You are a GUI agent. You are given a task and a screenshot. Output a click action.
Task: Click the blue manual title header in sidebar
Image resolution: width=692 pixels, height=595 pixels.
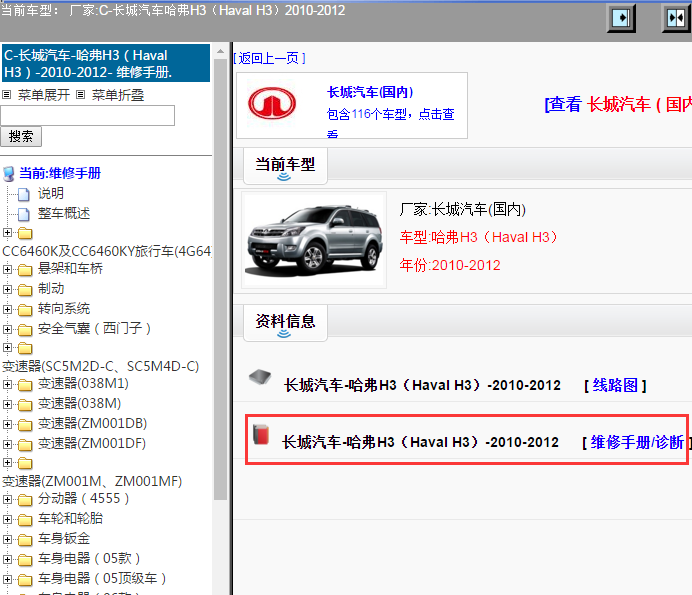coord(106,63)
